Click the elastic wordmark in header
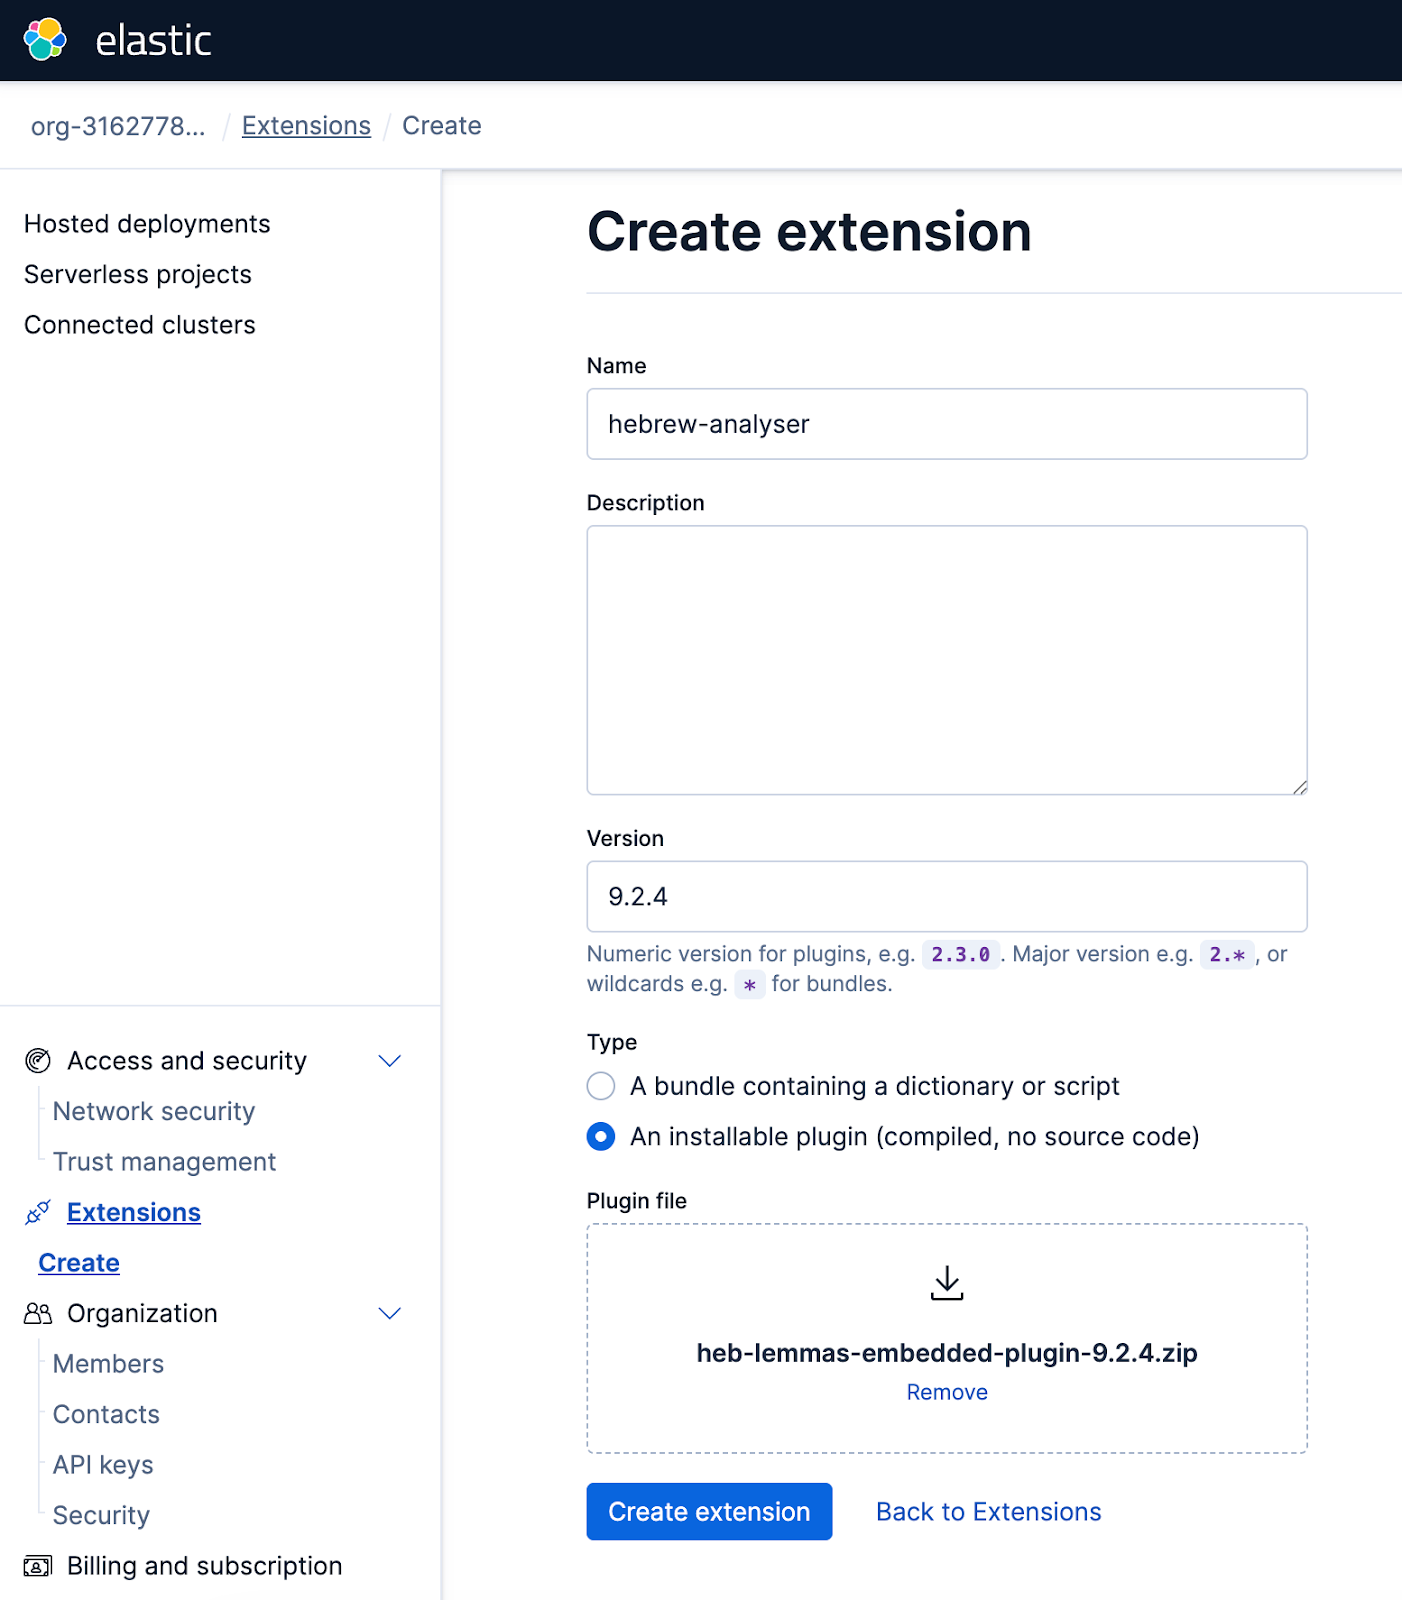The image size is (1402, 1600). tap(153, 41)
